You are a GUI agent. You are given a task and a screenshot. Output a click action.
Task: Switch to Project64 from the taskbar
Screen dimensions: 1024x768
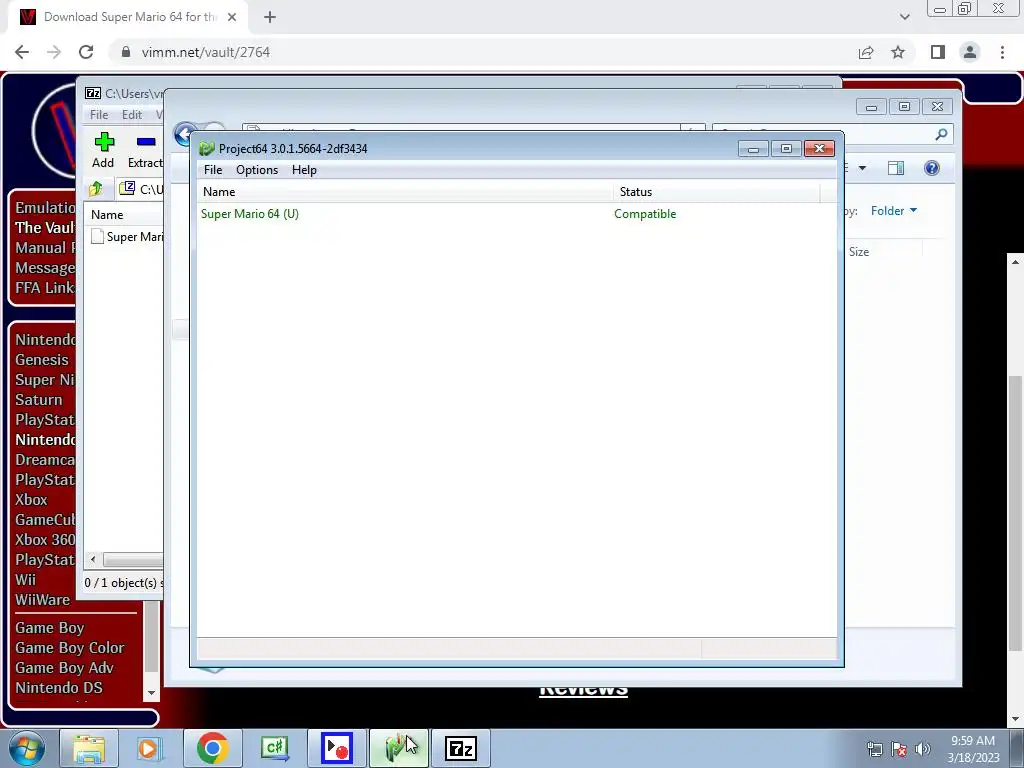[x=398, y=748]
